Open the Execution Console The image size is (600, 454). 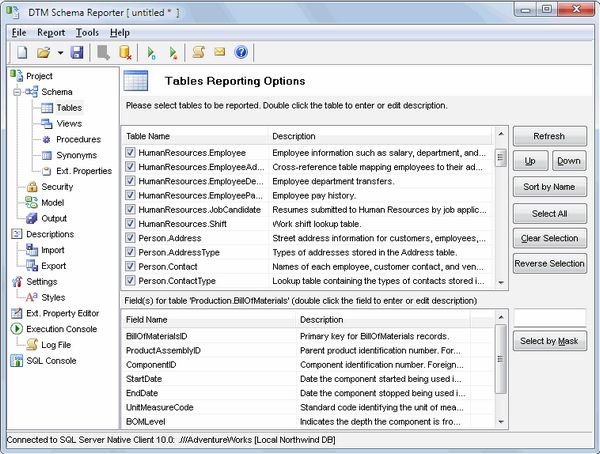(61, 329)
